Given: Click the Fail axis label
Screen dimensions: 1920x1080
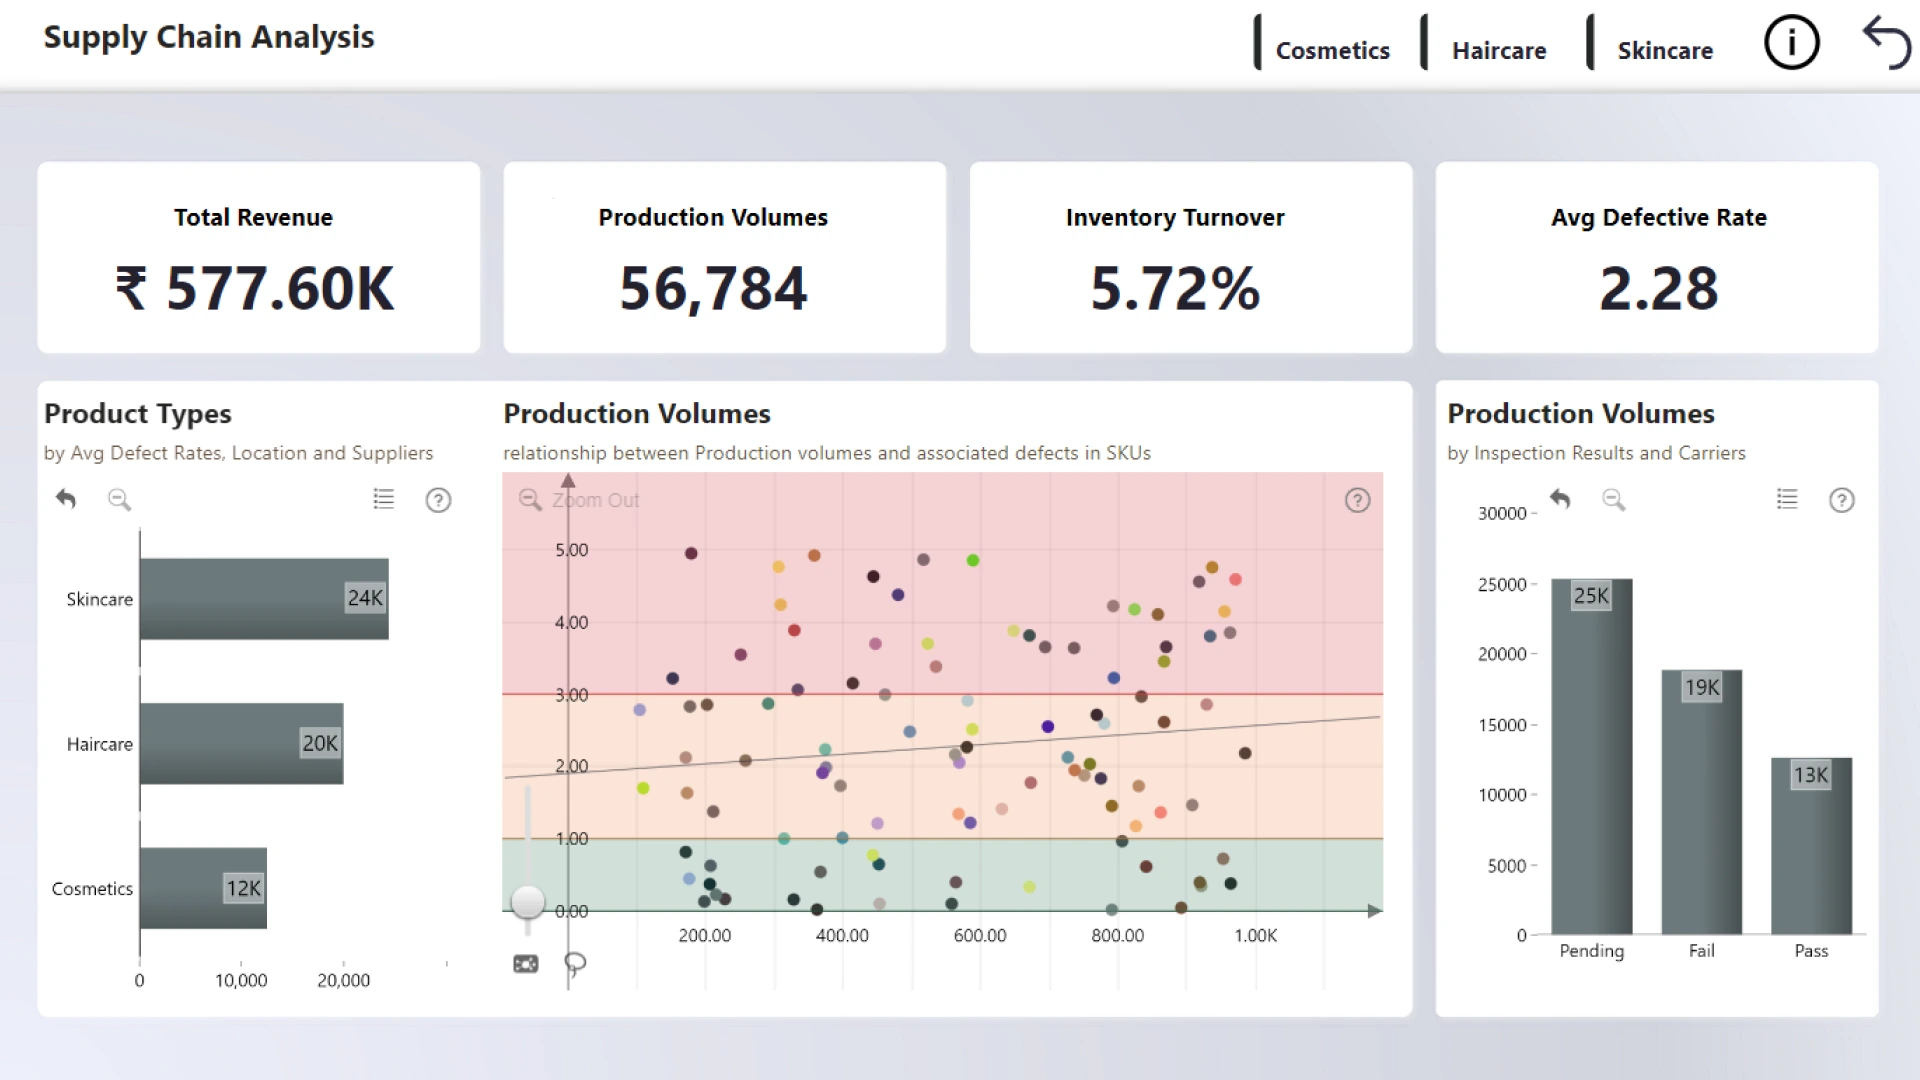Looking at the screenshot, I should (1702, 951).
